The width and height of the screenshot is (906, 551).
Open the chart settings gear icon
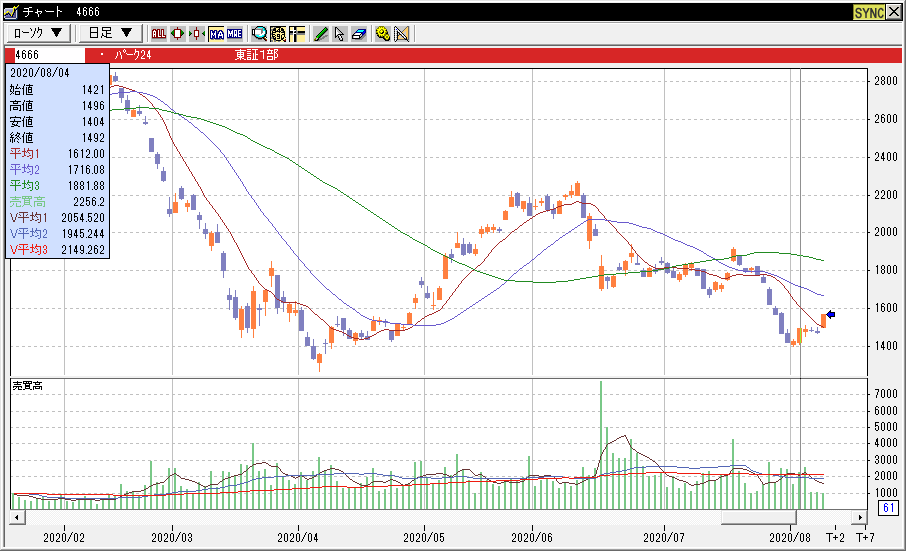pos(383,33)
